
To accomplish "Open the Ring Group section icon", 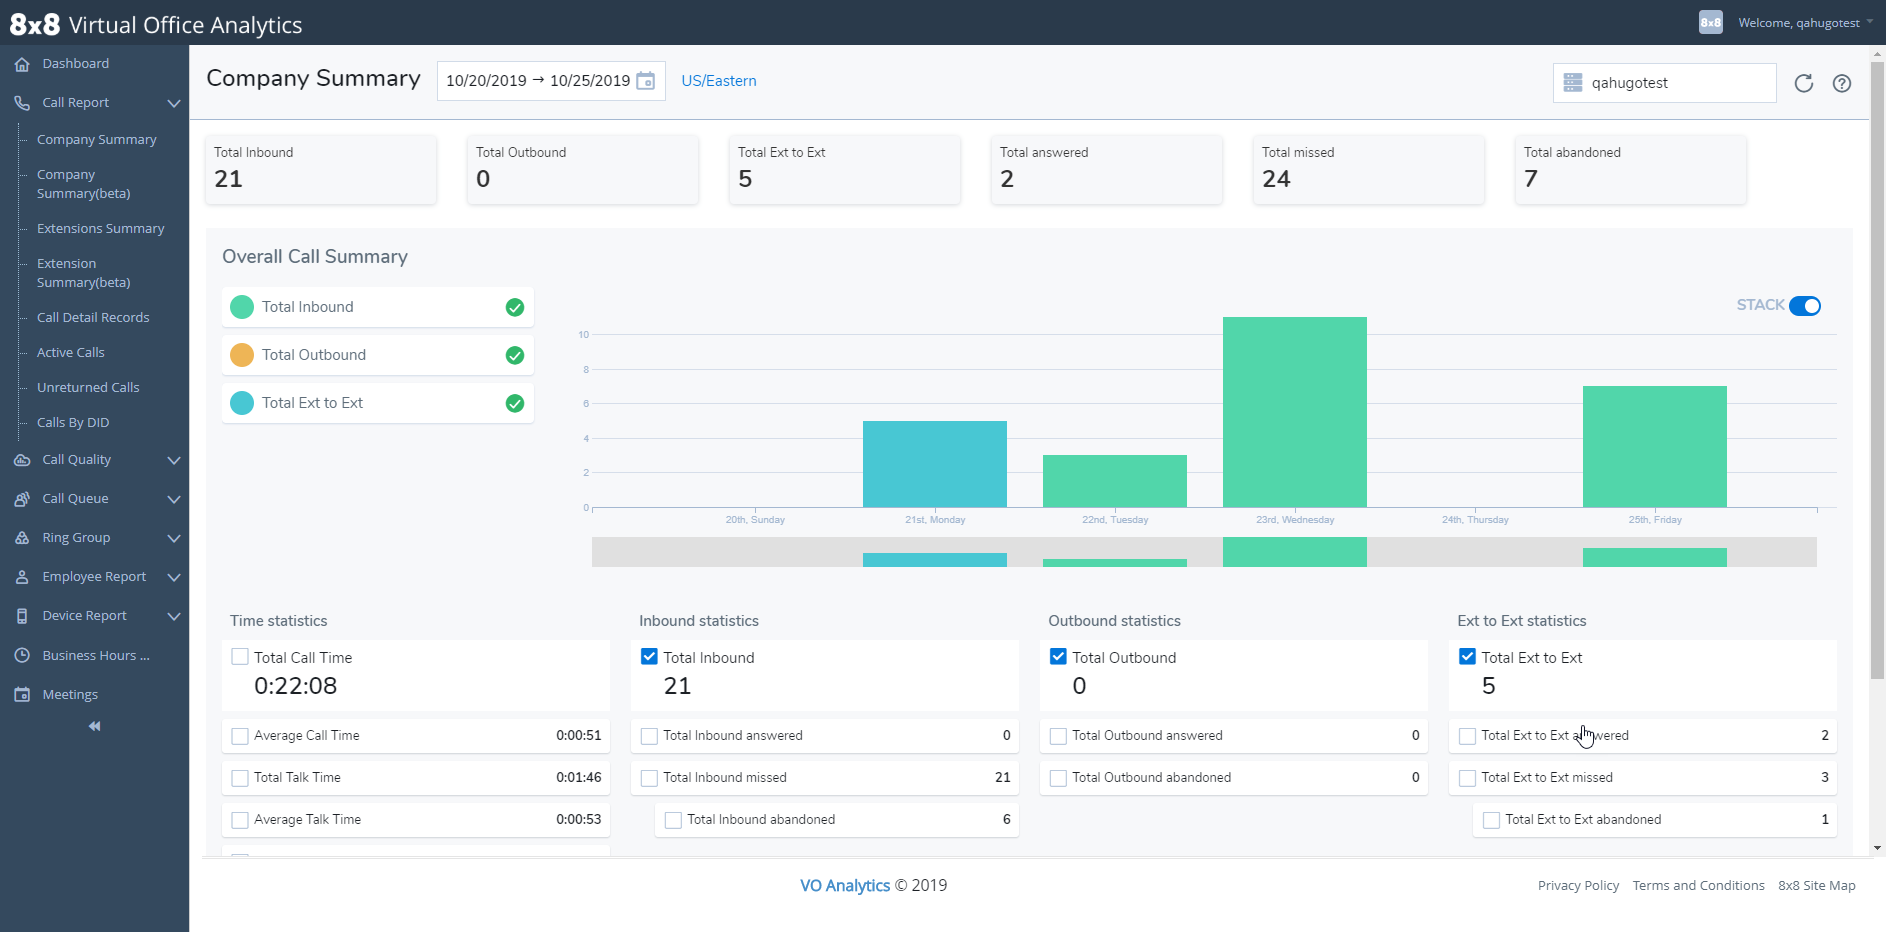I will 22,538.
